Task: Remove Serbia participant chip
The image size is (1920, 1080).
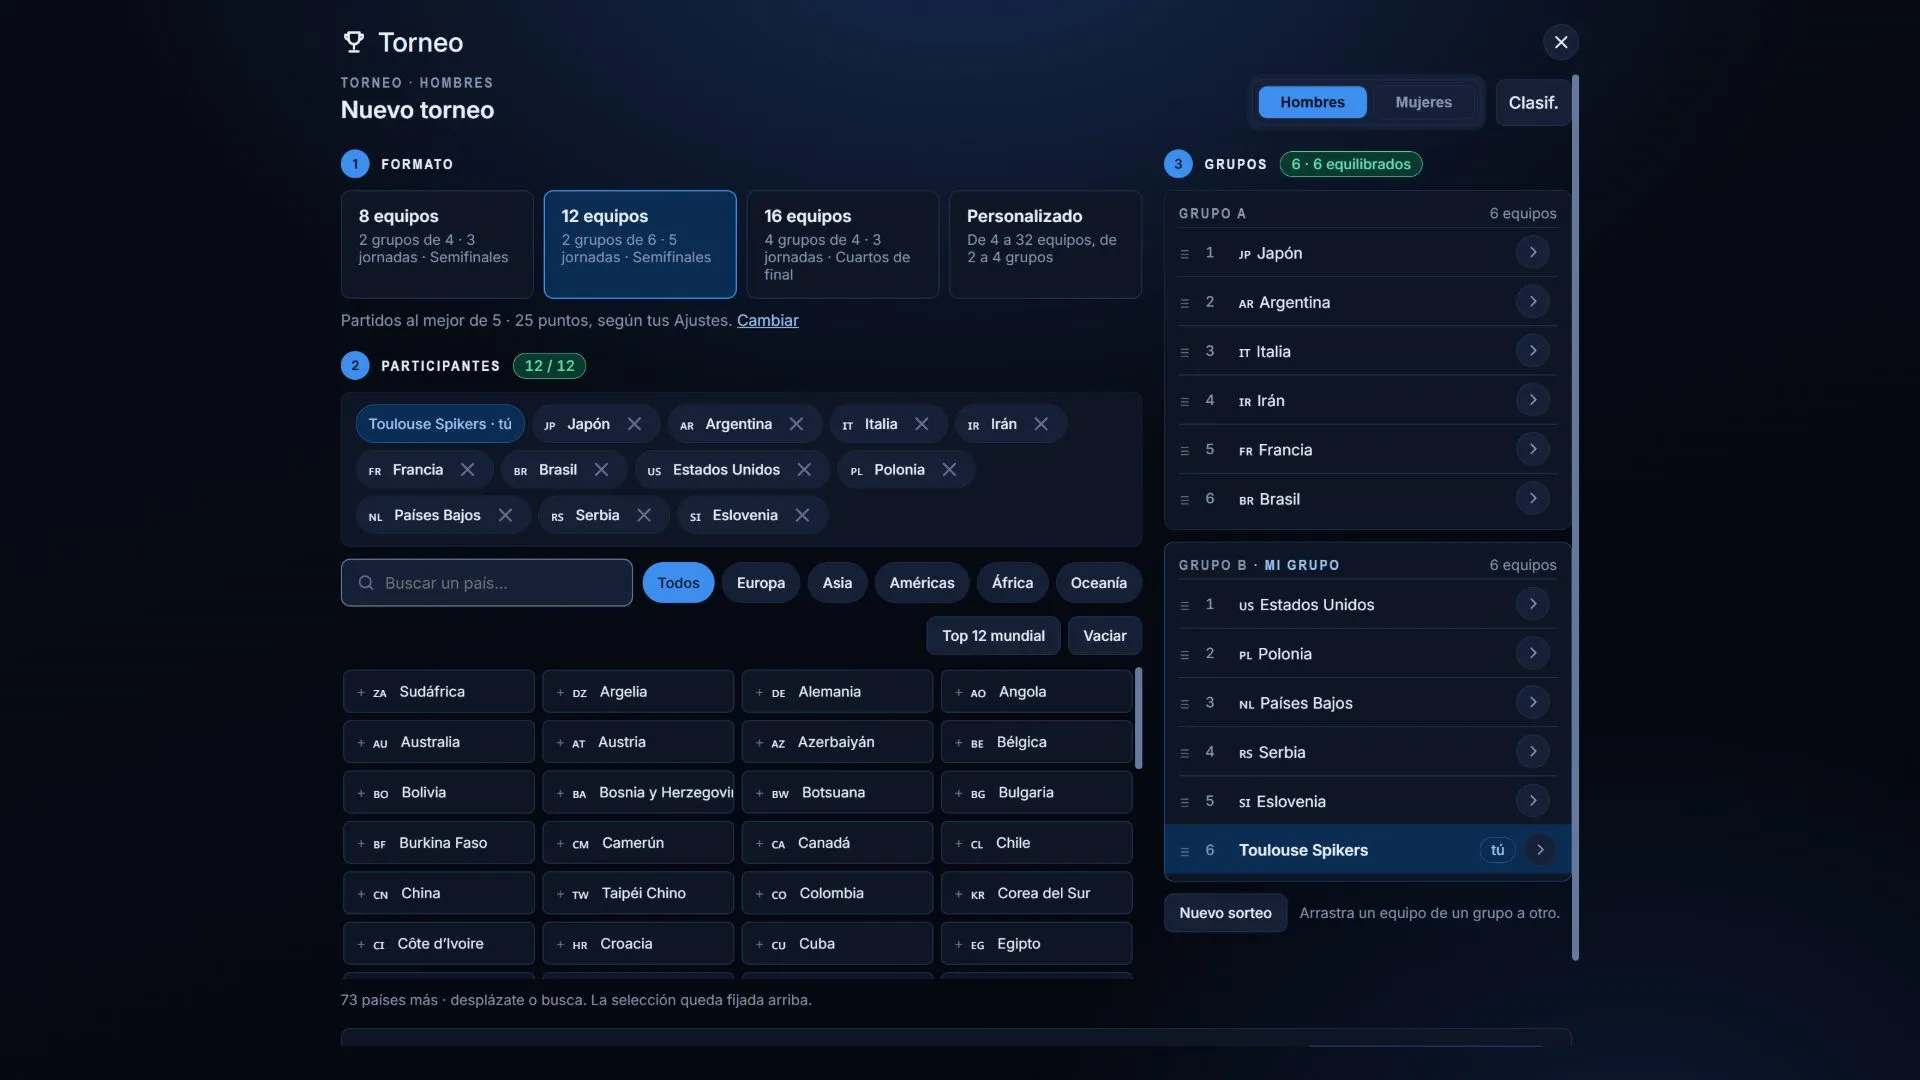Action: tap(644, 515)
